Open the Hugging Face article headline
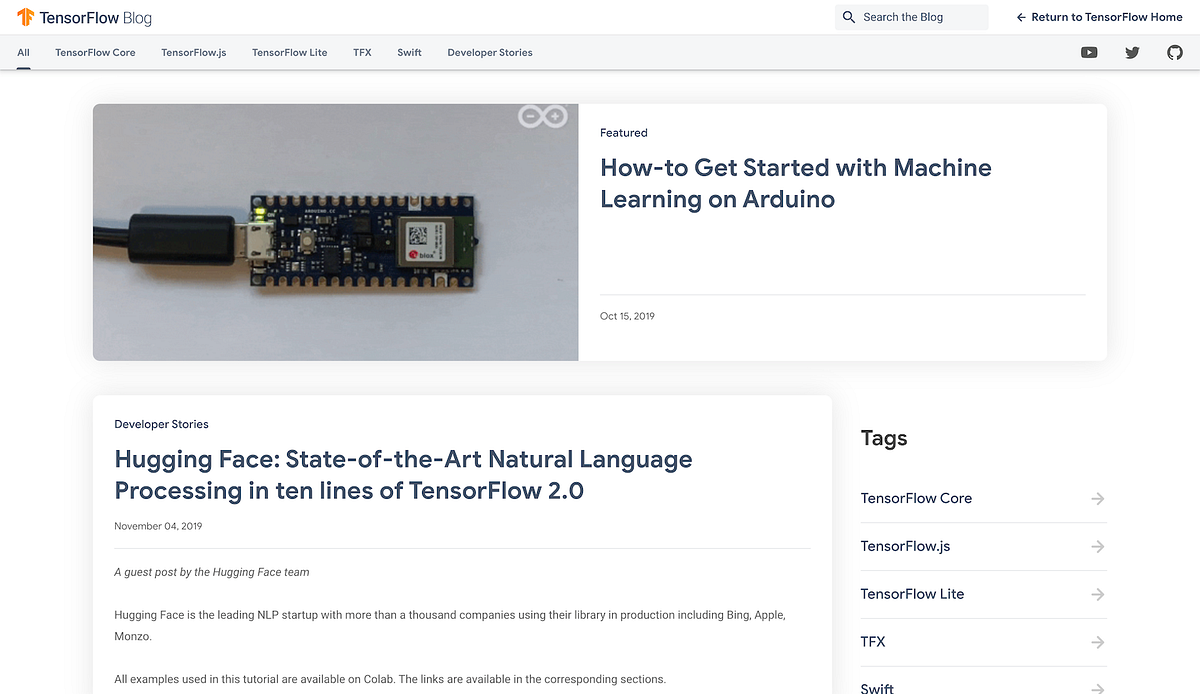The image size is (1200, 694). (403, 474)
